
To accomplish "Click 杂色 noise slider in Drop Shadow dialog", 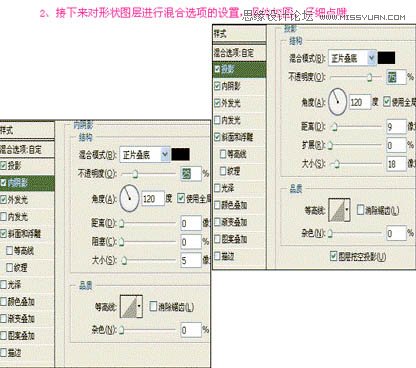I will pyautogui.click(x=355, y=233).
